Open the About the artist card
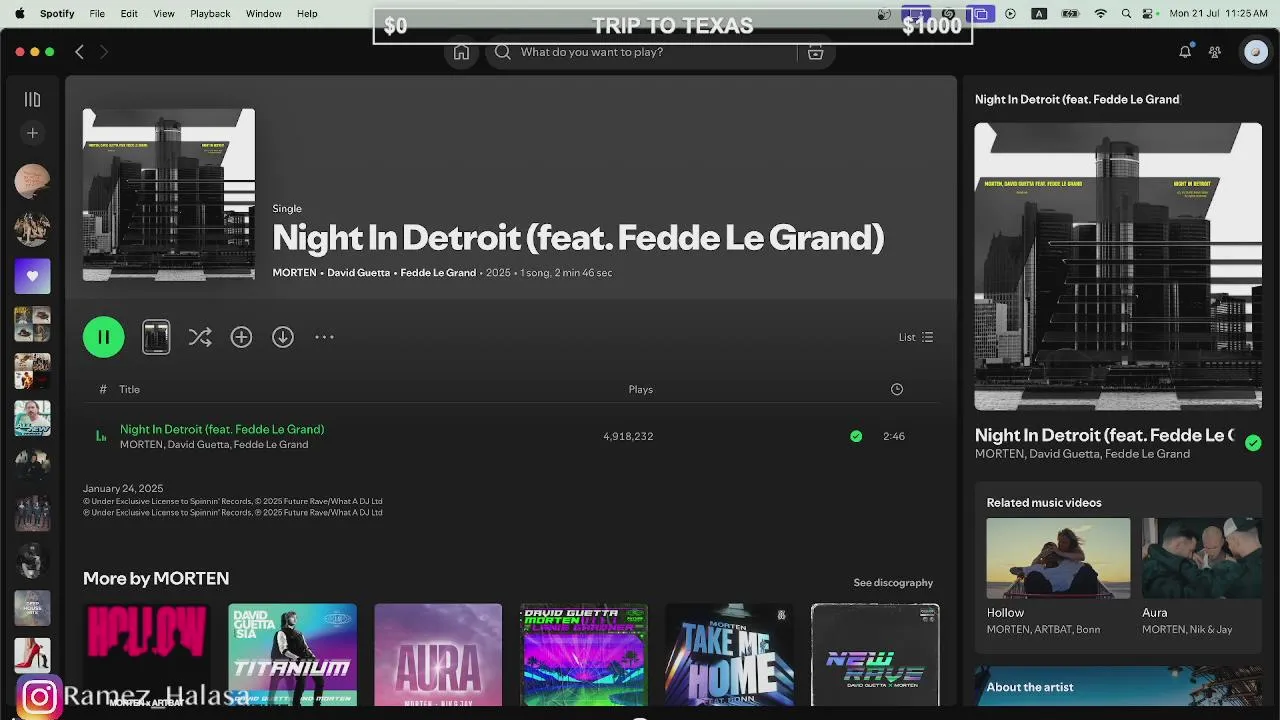The height and width of the screenshot is (720, 1280). pyautogui.click(x=1118, y=686)
